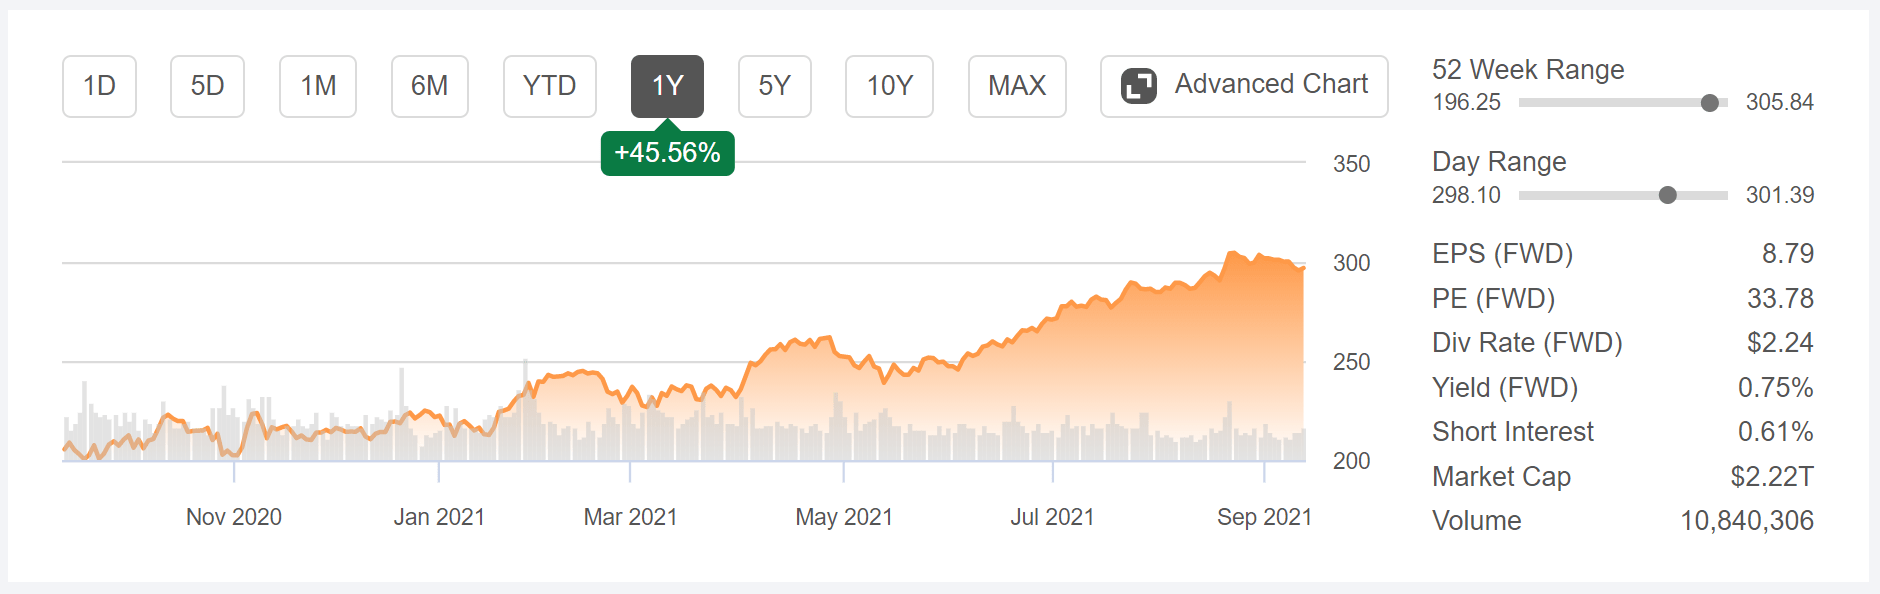This screenshot has height=594, width=1880.
Task: Select the 6M time range
Action: coord(429,86)
